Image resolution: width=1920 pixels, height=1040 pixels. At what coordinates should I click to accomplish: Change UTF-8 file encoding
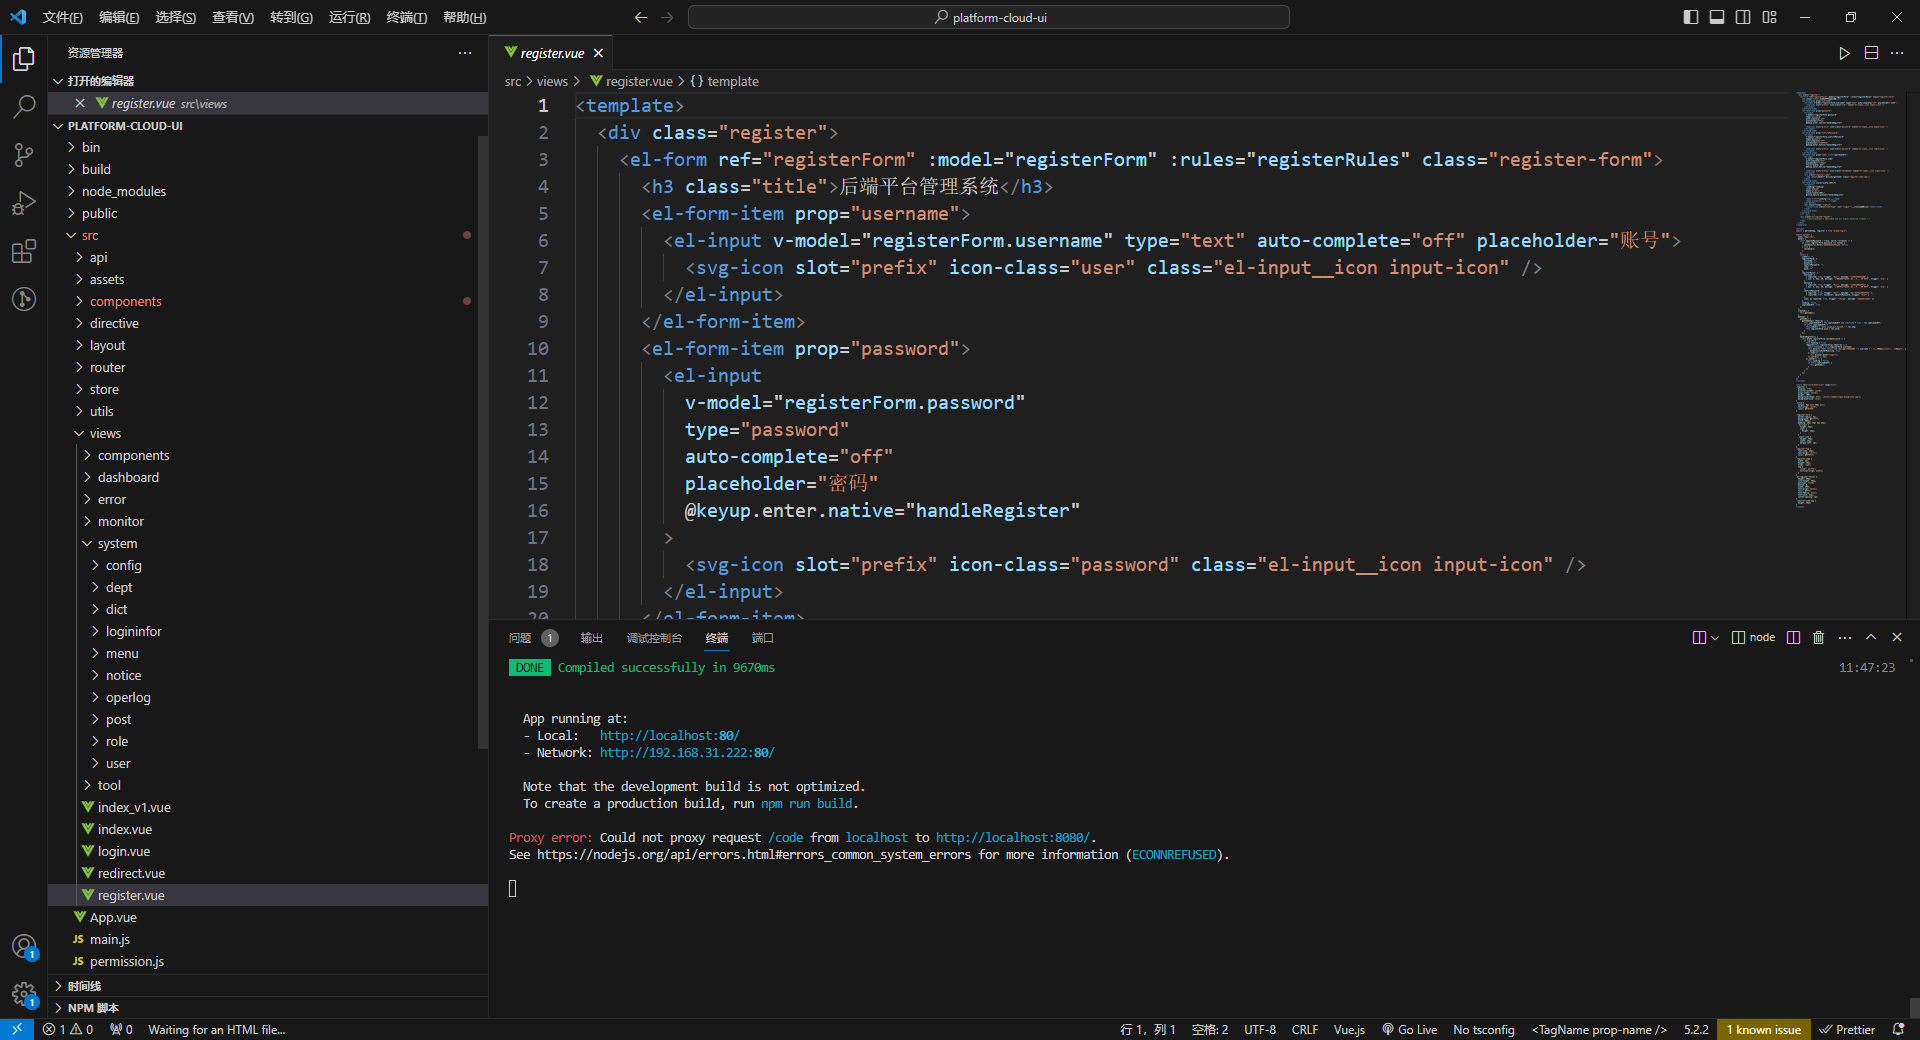(1260, 1029)
